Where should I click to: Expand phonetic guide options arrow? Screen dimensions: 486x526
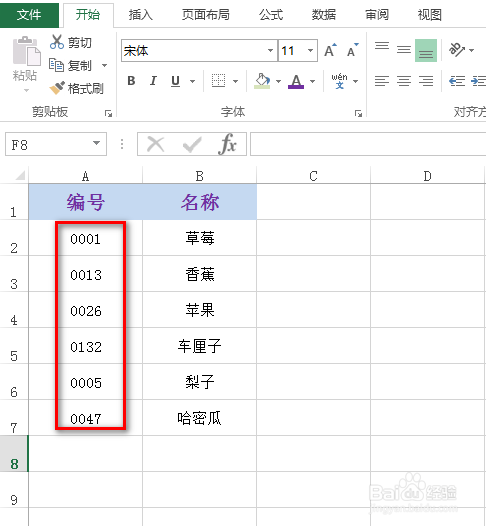tap(356, 81)
